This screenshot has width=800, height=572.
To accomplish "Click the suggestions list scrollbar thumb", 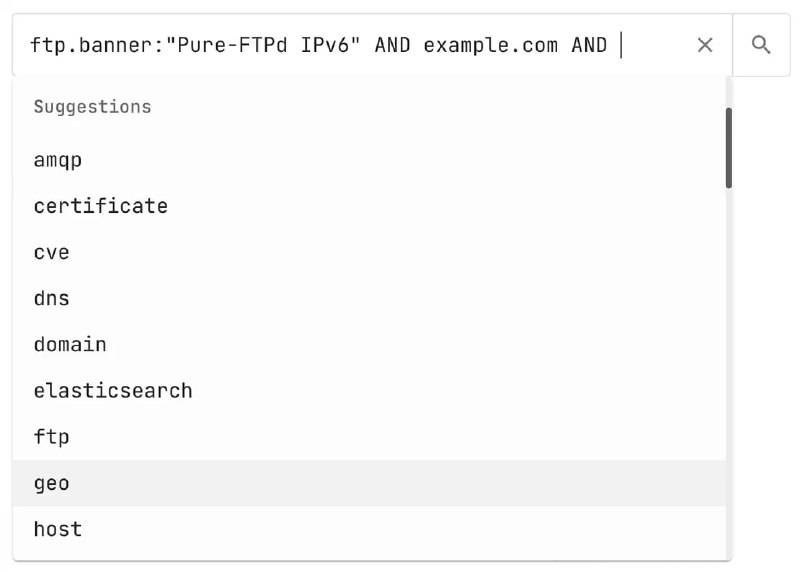I will tap(729, 148).
